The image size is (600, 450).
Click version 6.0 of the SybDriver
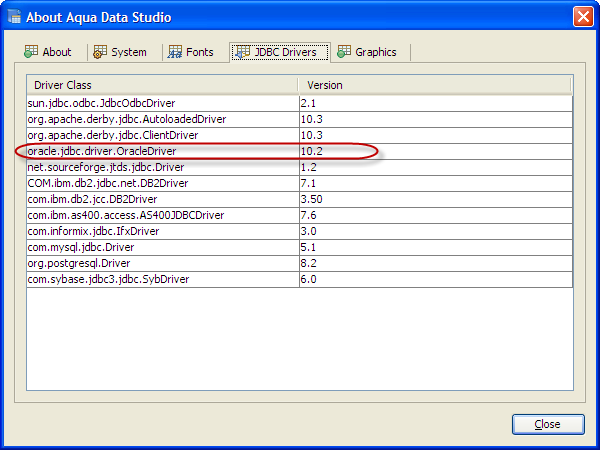pos(312,279)
